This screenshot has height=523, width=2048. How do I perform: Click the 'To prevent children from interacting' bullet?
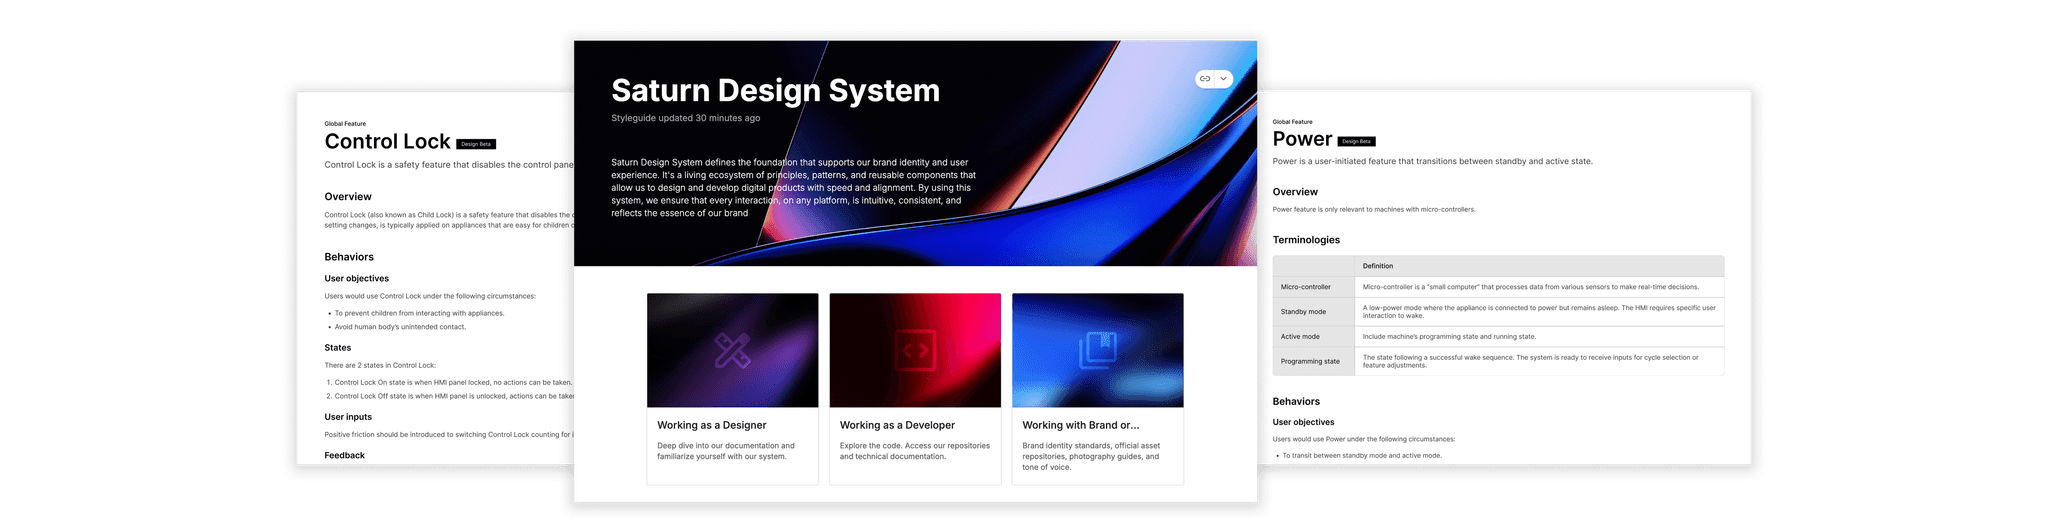419,313
